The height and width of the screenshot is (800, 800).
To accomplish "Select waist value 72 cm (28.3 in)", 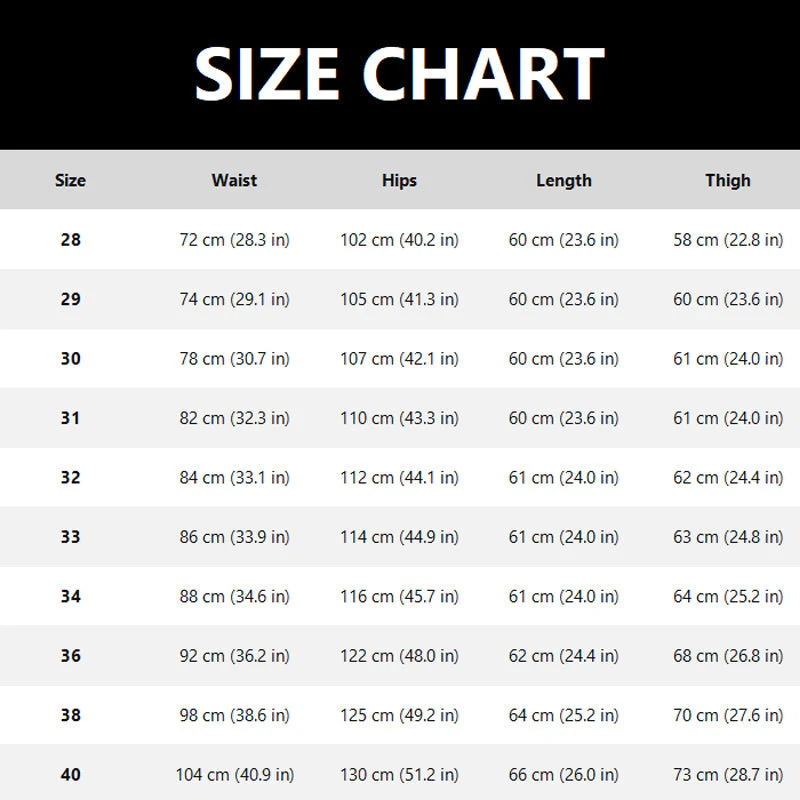I will point(234,240).
